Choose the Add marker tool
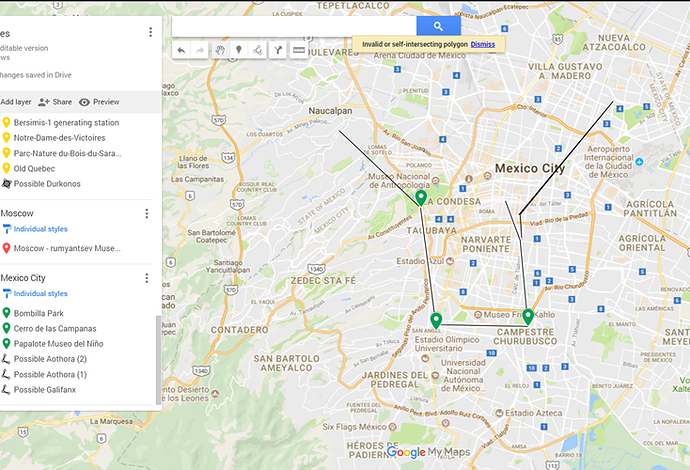 click(x=239, y=49)
